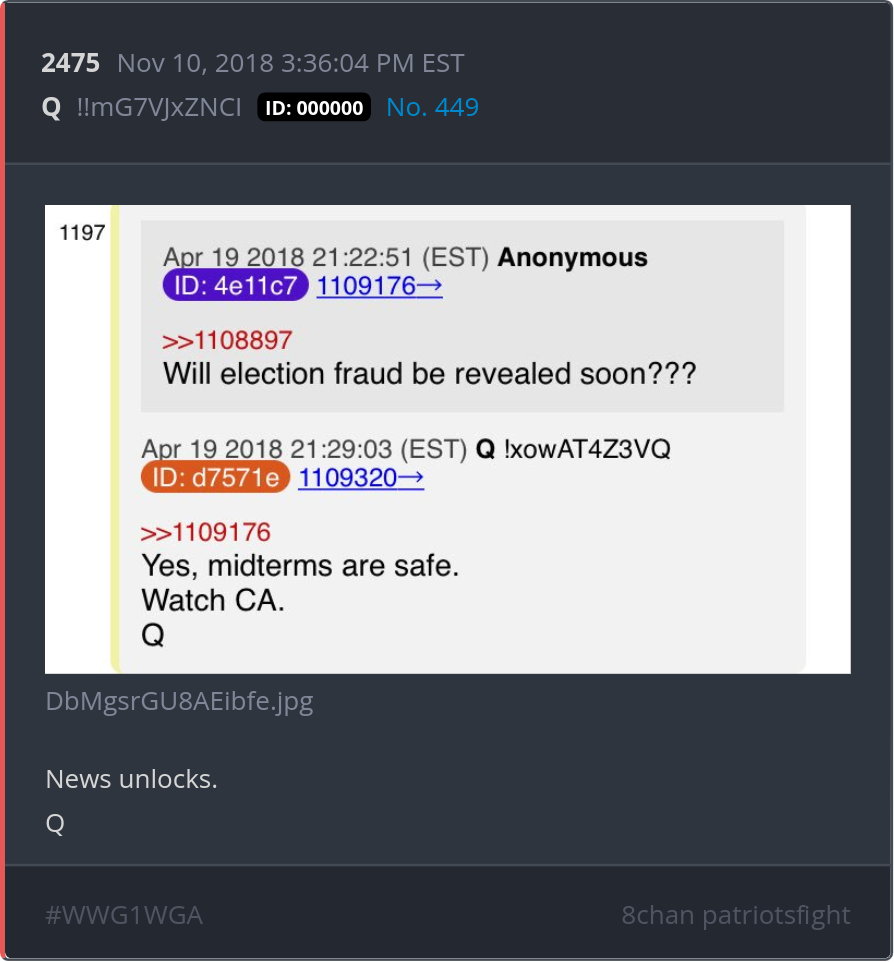
Task: Open the embedded screenshot image
Action: 447,439
